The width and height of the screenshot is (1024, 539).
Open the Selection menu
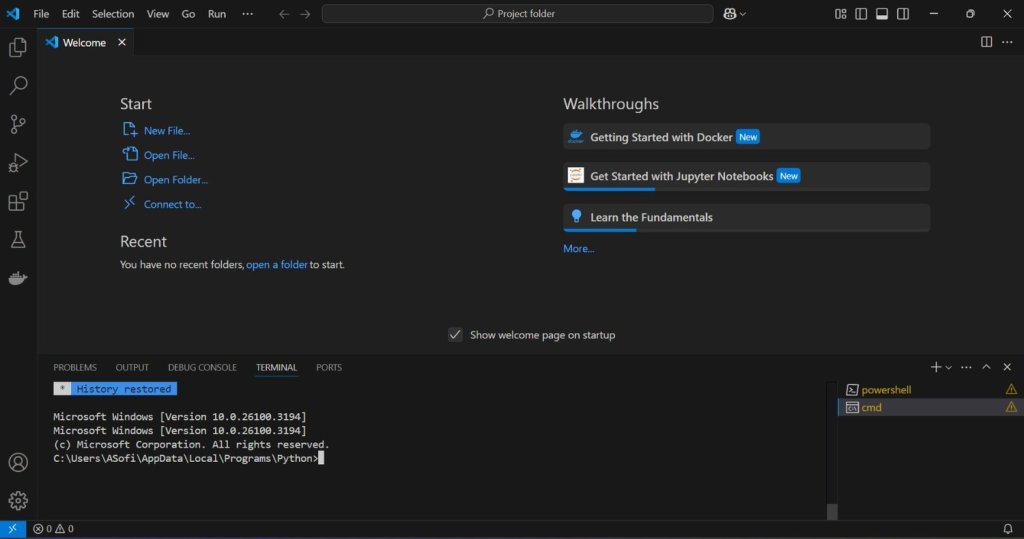pyautogui.click(x=112, y=14)
